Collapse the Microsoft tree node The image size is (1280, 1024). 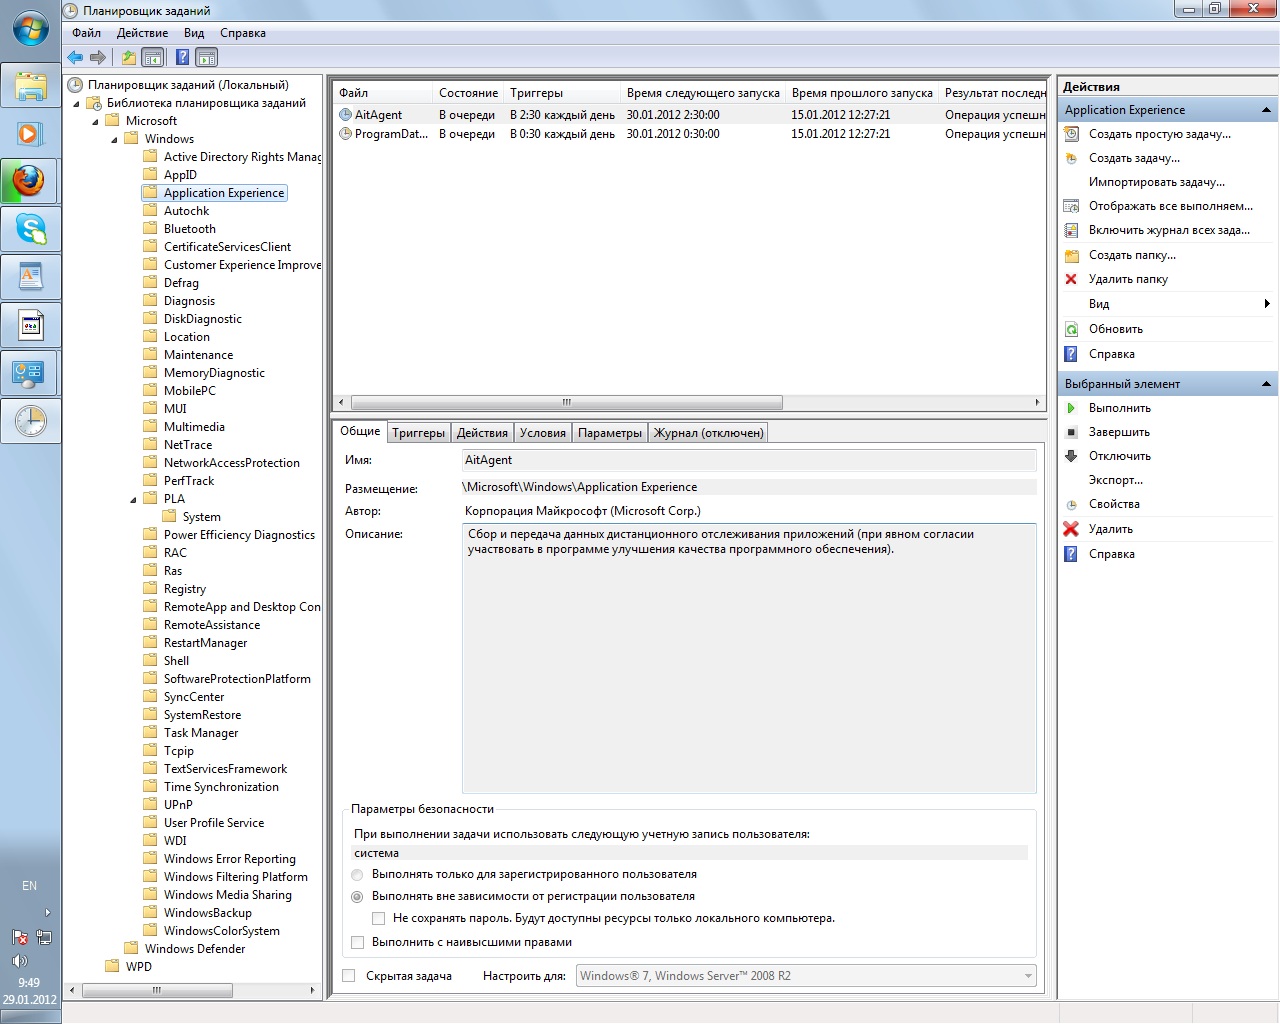click(x=96, y=122)
